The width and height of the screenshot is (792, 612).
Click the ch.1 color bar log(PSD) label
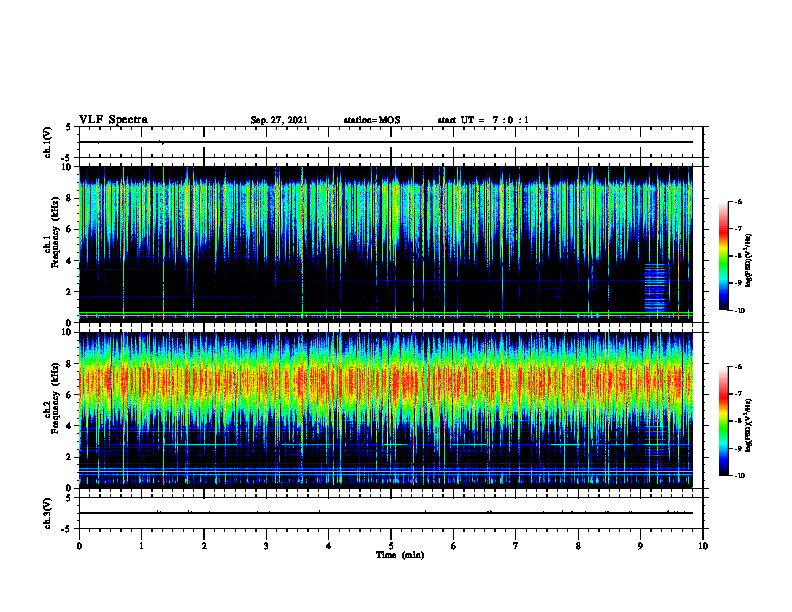(x=749, y=260)
